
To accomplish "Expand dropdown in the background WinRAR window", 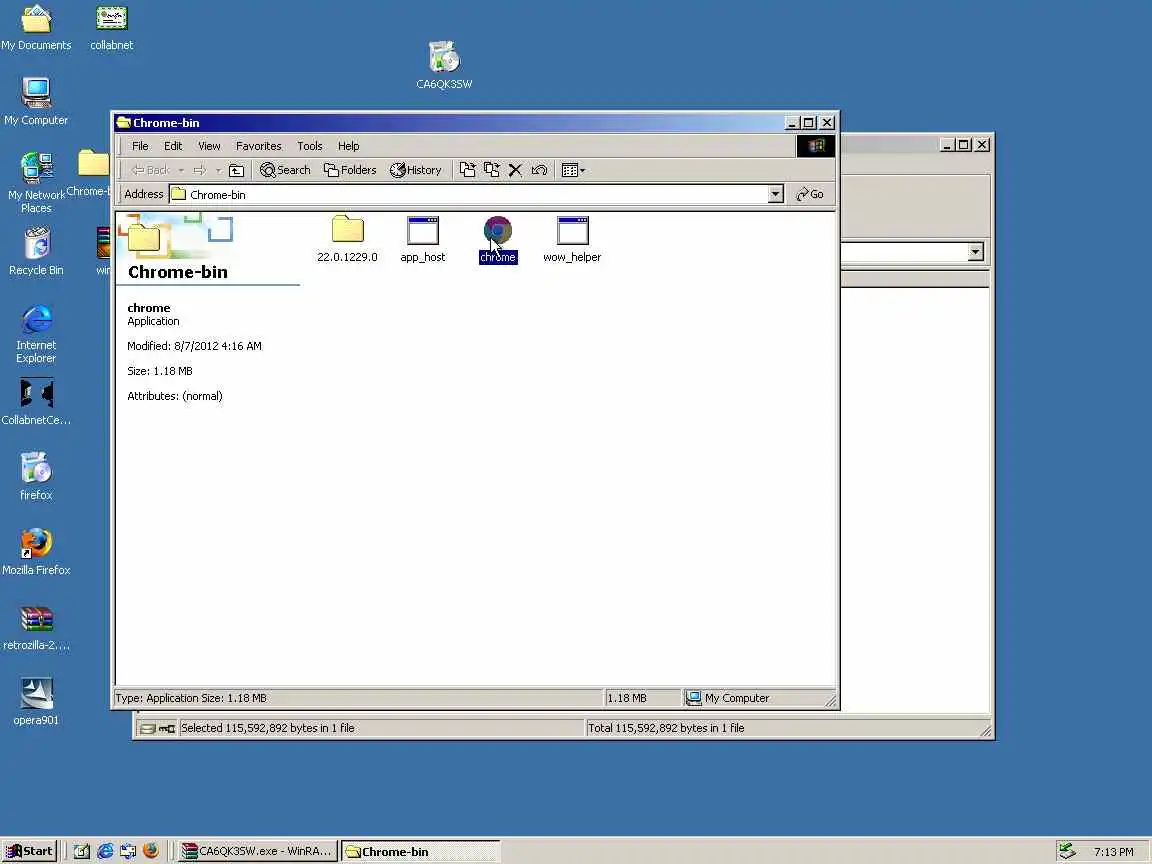I will 975,252.
